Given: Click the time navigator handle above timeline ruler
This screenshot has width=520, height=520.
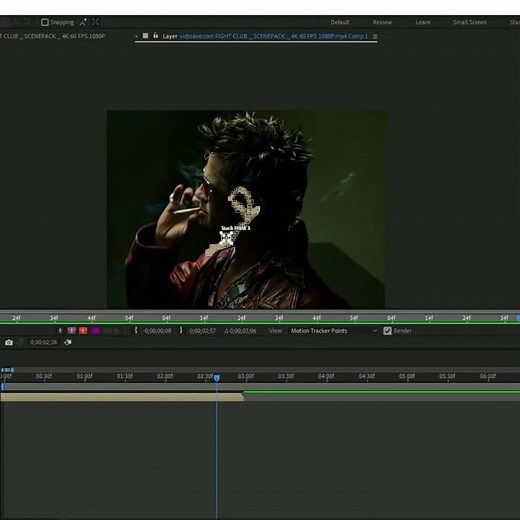Looking at the screenshot, I should pyautogui.click(x=8, y=370).
